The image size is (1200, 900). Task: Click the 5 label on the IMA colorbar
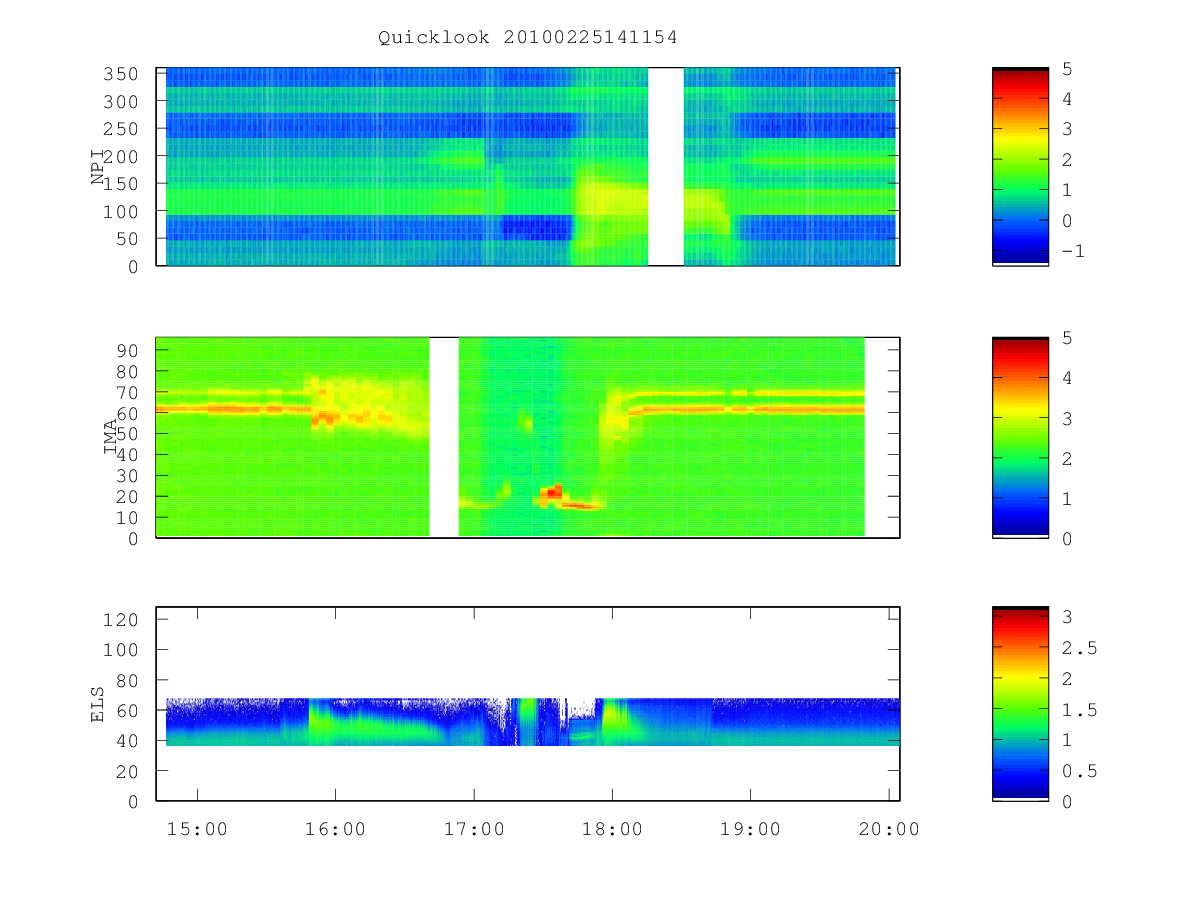click(x=1066, y=338)
